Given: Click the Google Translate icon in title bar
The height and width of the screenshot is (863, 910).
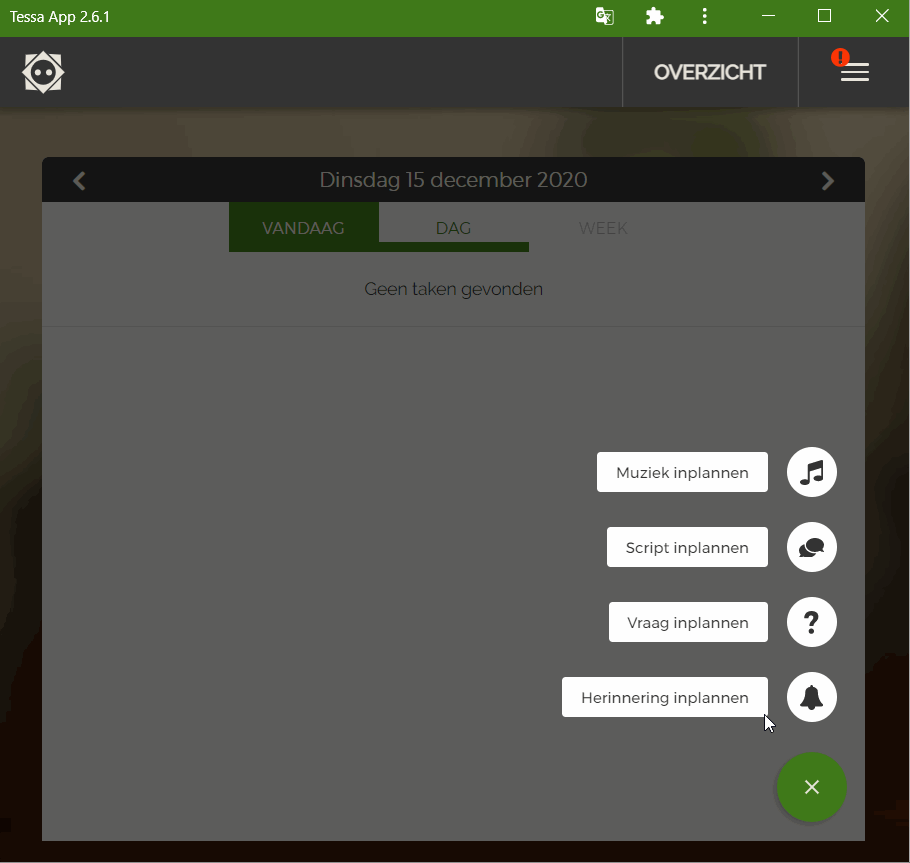Looking at the screenshot, I should point(604,16).
